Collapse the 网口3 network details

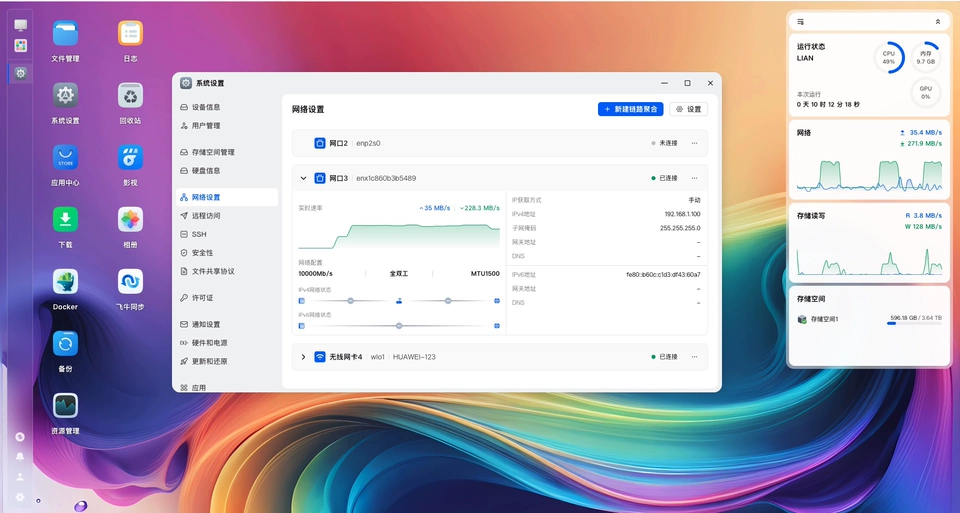pos(303,178)
